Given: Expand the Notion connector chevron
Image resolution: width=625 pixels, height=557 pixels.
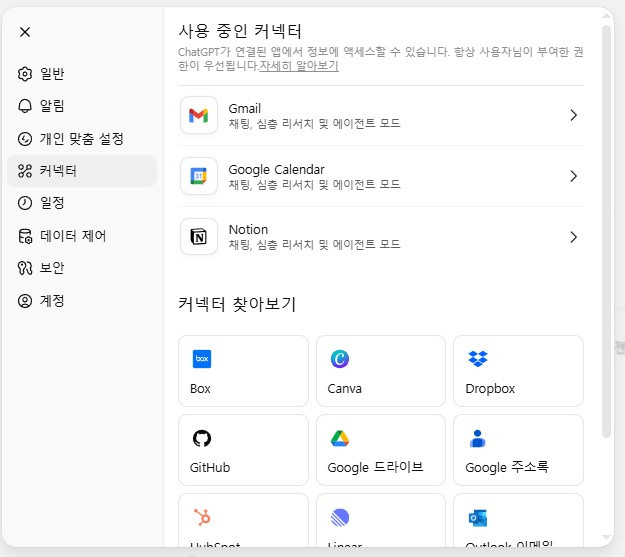Looking at the screenshot, I should (x=573, y=237).
